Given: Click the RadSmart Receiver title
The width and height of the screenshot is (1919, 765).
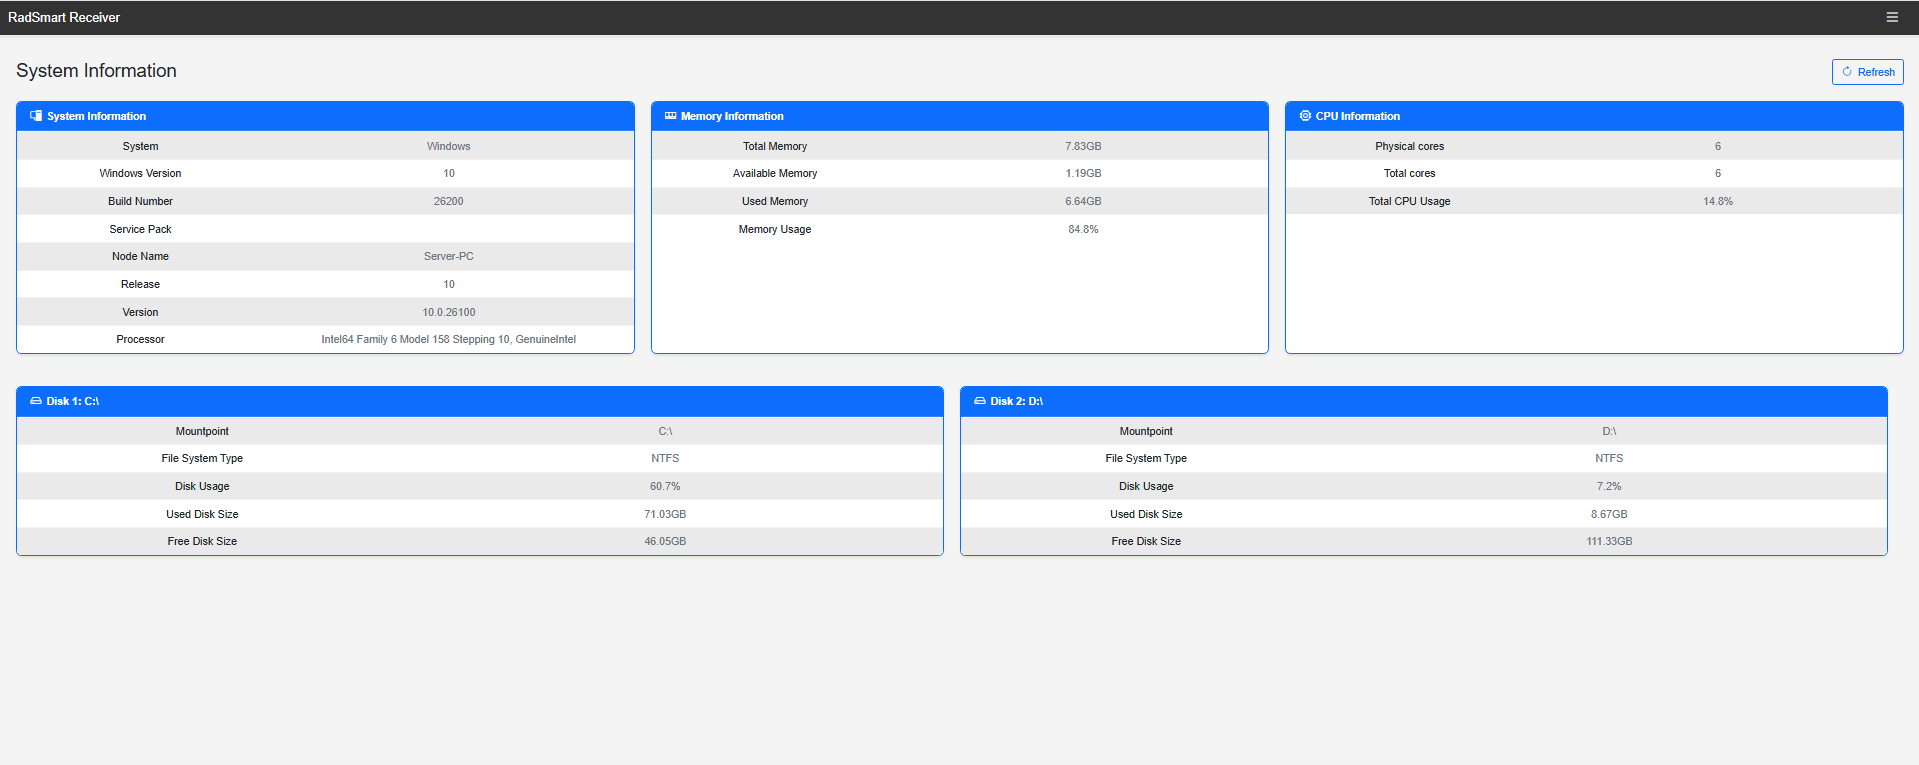Looking at the screenshot, I should coord(64,17).
